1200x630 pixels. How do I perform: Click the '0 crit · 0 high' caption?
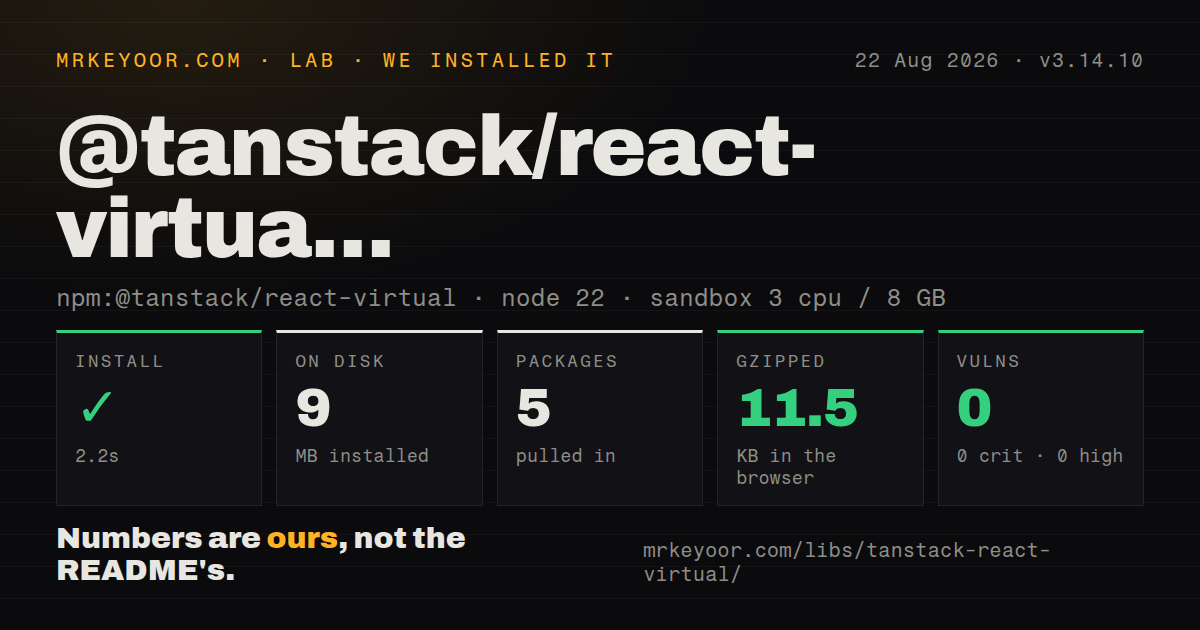pos(1040,456)
